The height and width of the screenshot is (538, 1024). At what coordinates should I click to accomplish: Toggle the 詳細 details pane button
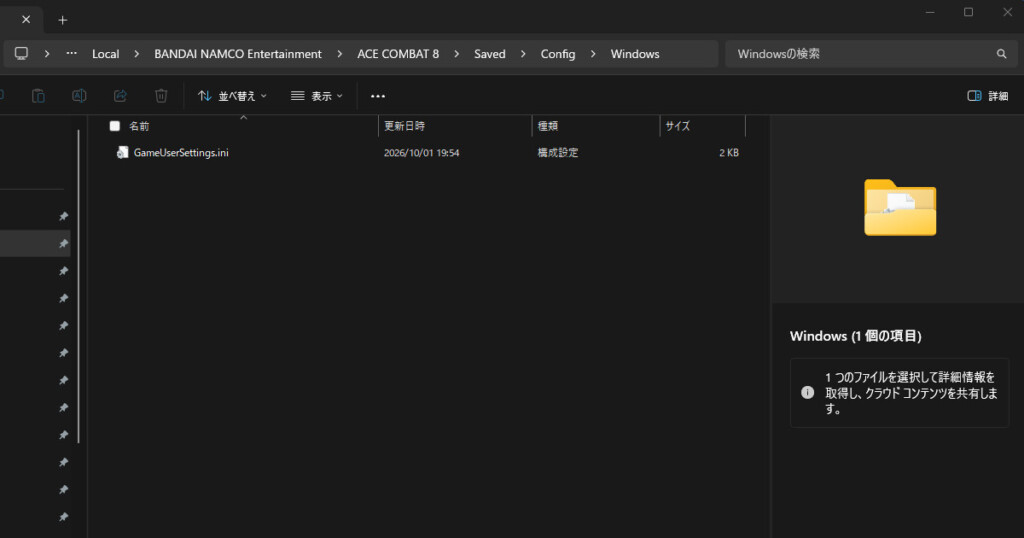tap(987, 96)
